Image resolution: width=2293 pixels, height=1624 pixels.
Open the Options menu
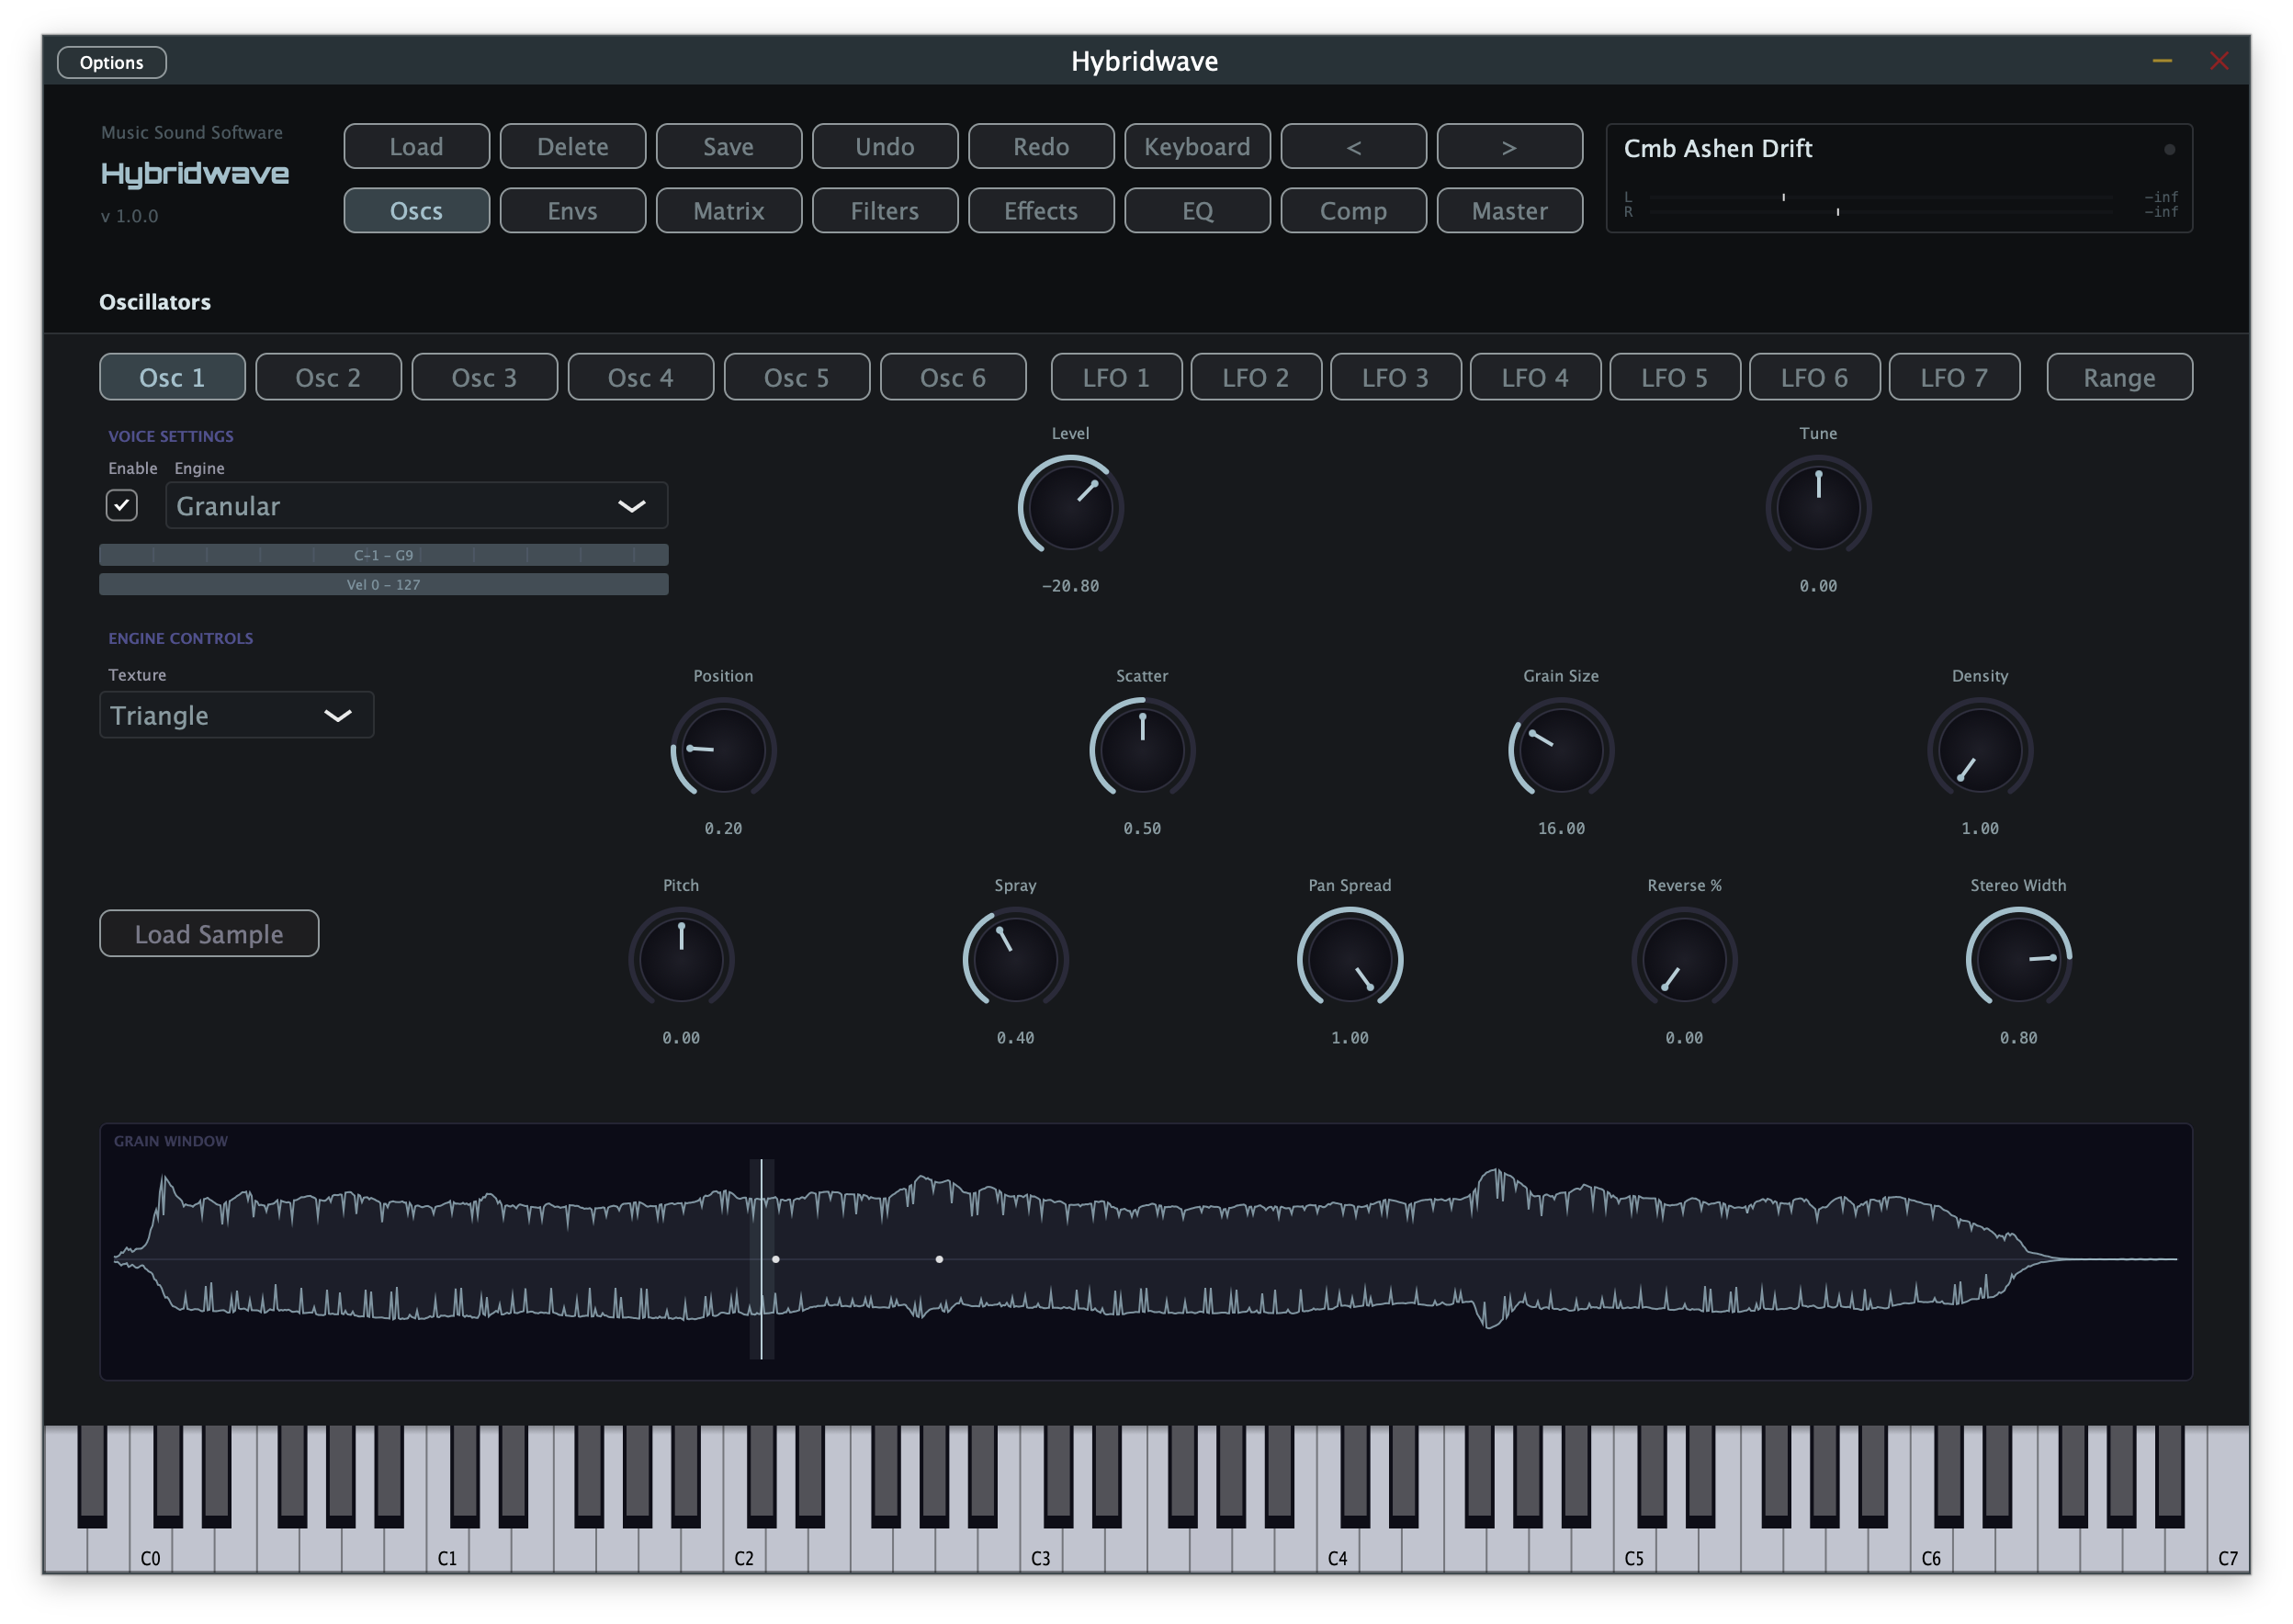coord(111,62)
